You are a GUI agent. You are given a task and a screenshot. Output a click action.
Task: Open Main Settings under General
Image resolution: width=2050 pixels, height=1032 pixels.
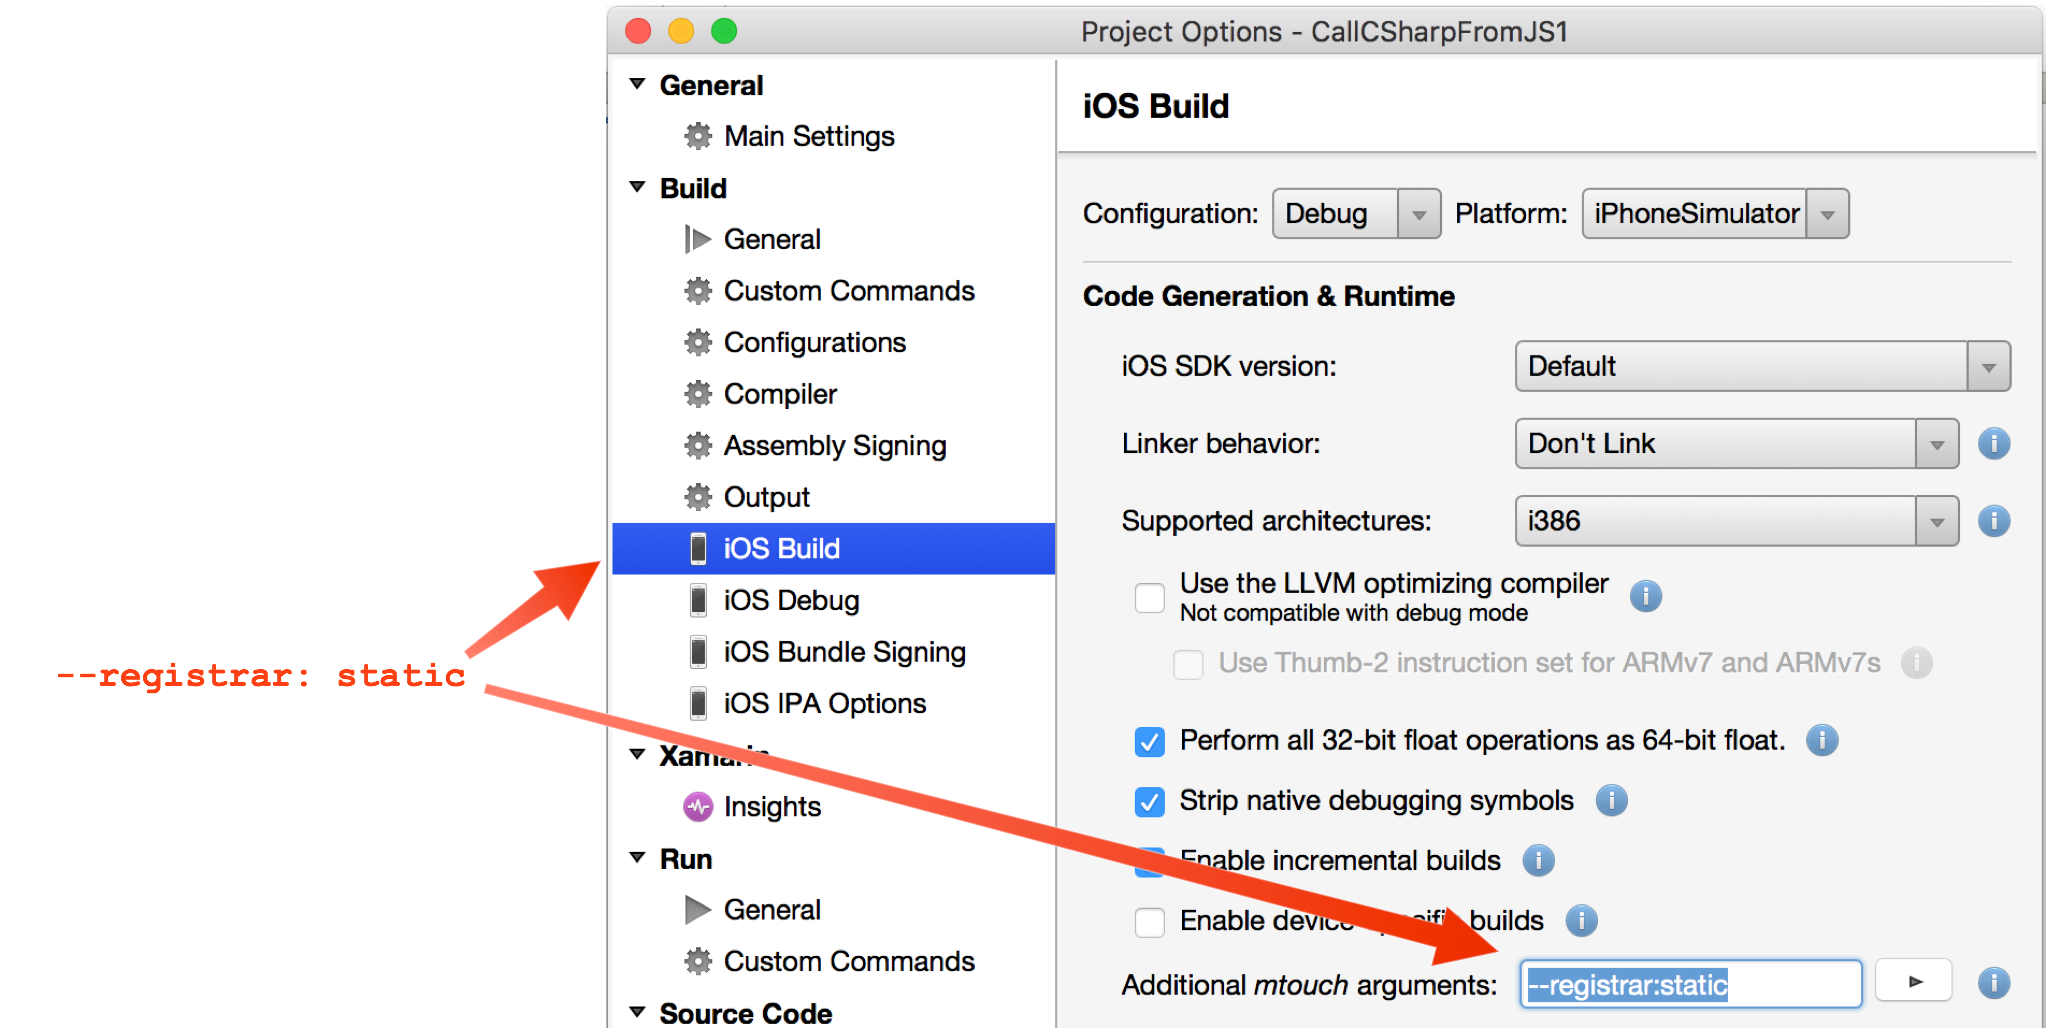click(x=808, y=136)
